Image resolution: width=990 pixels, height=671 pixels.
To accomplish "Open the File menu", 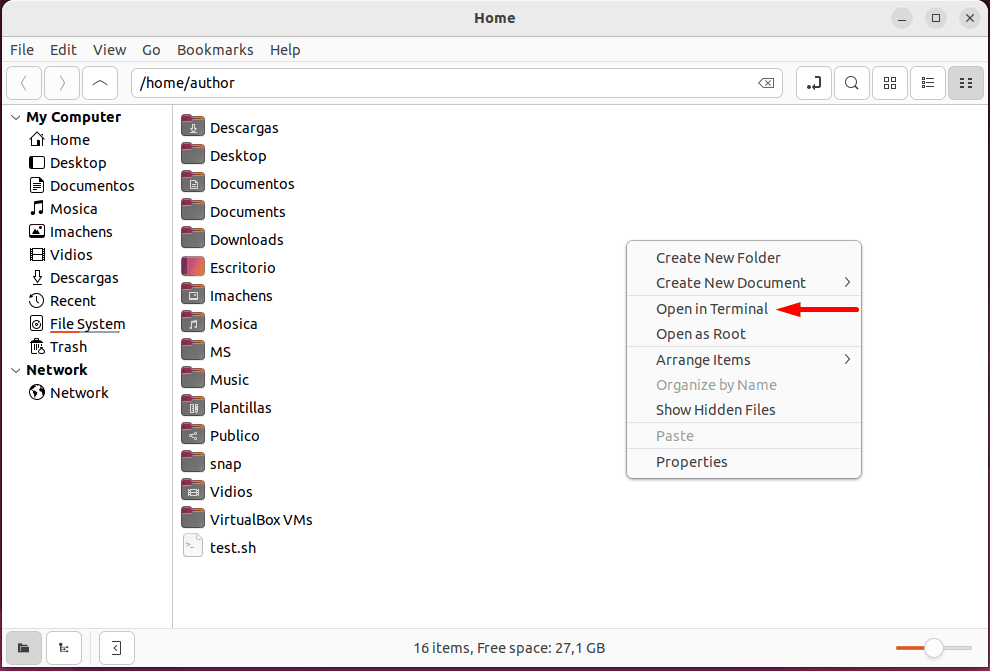I will click(22, 50).
